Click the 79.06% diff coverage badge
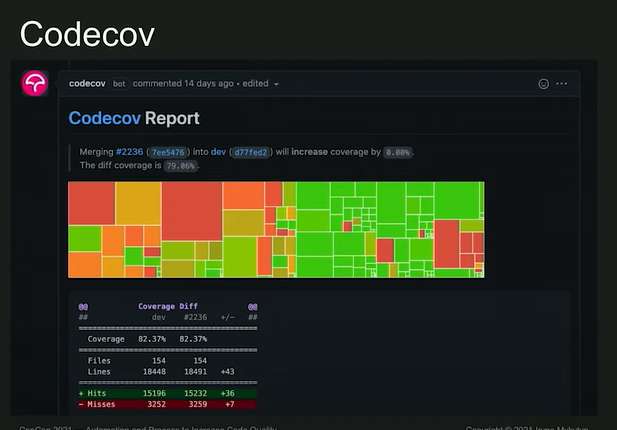The height and width of the screenshot is (430, 617). point(182,165)
